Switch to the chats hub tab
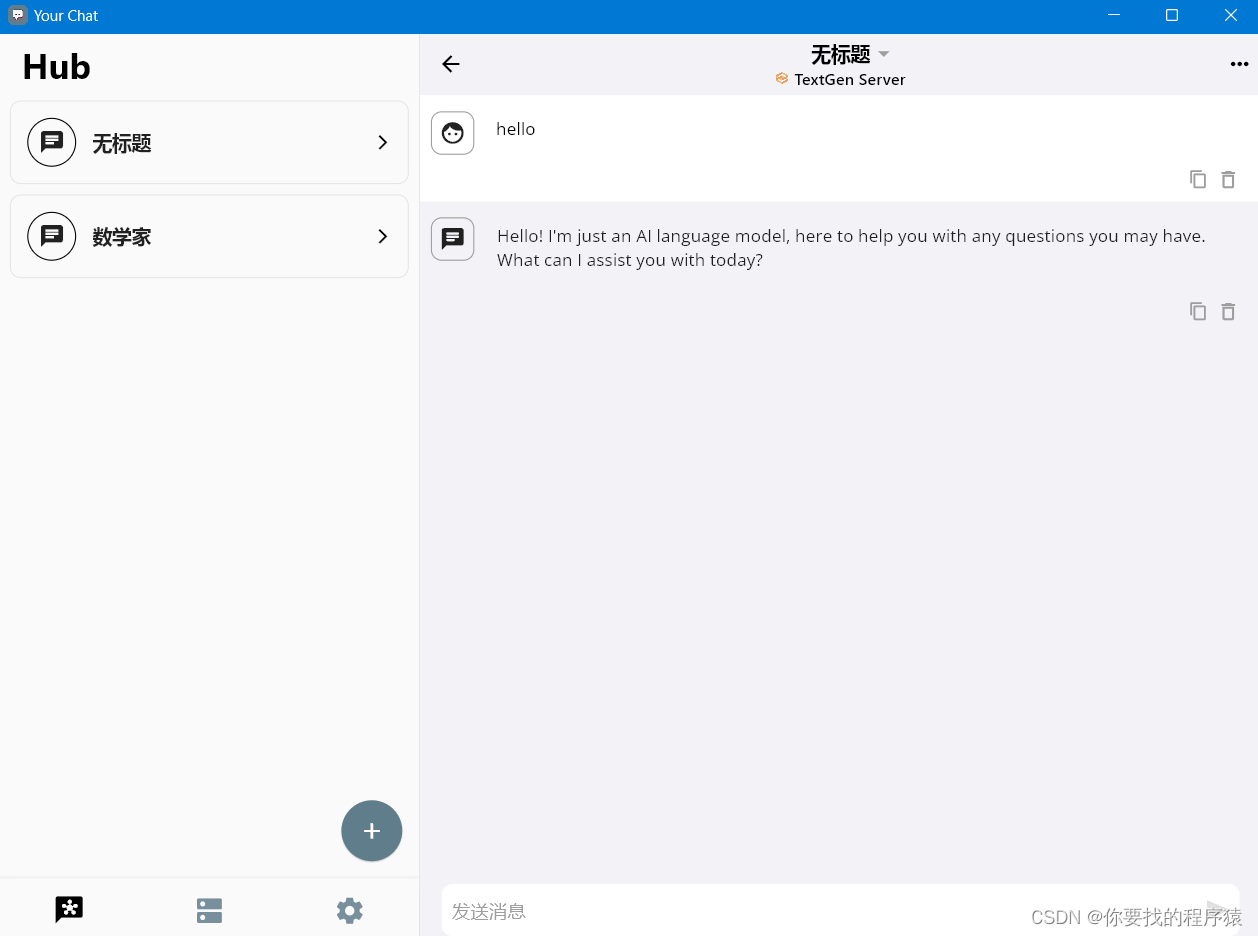Viewport: 1258px width, 936px height. 69,909
